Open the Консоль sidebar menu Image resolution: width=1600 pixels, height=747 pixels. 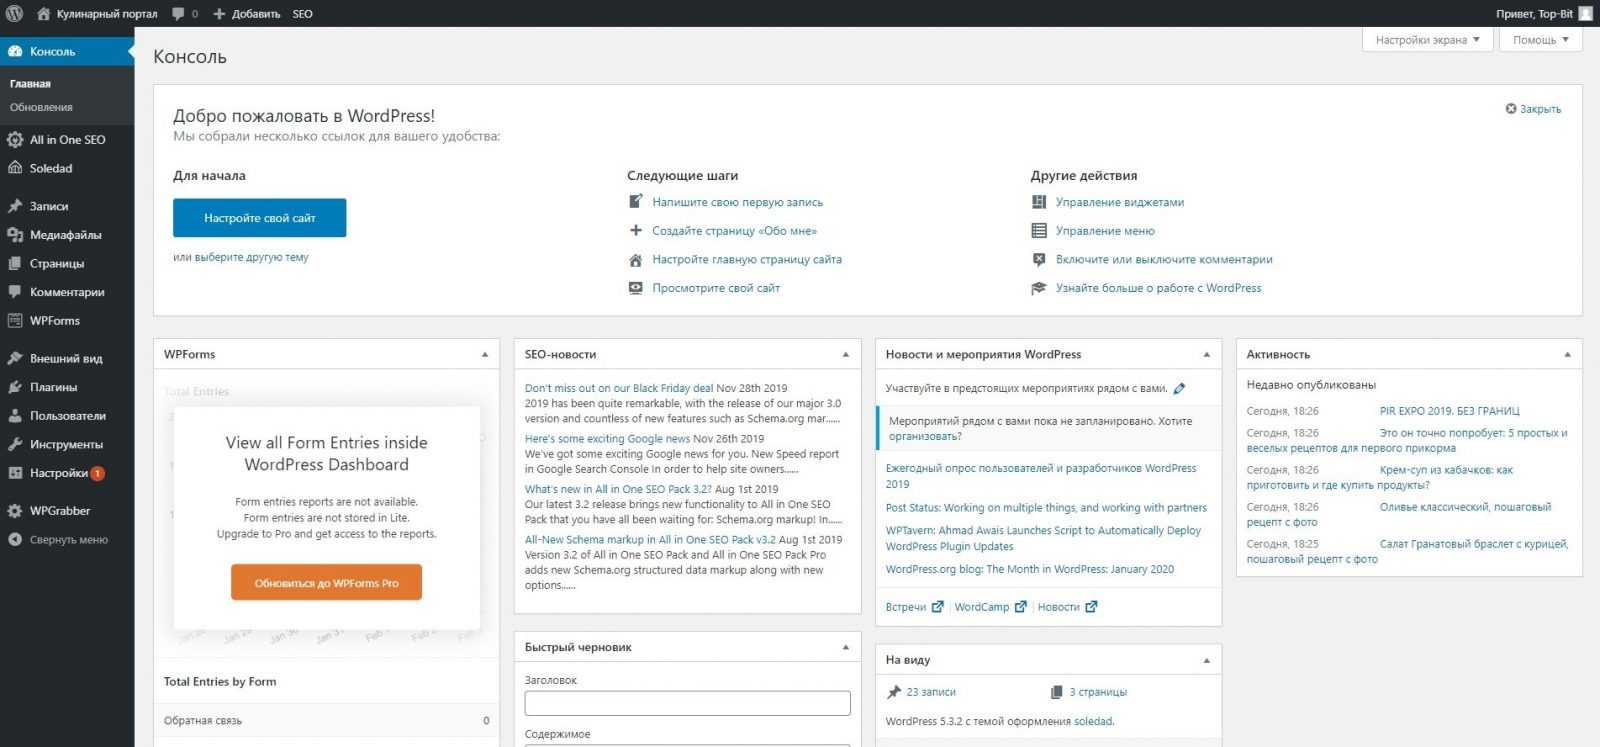coord(67,51)
